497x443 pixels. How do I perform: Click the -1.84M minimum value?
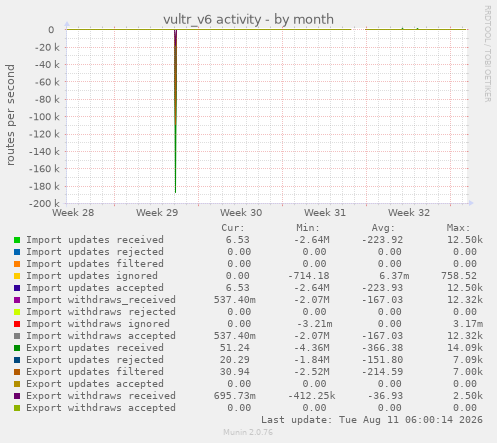[312, 360]
